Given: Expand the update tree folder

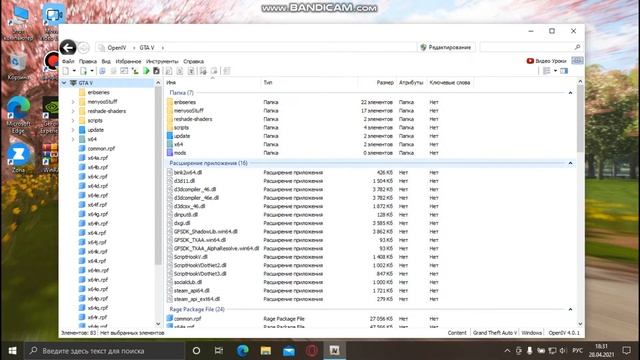Looking at the screenshot, I should (73, 130).
